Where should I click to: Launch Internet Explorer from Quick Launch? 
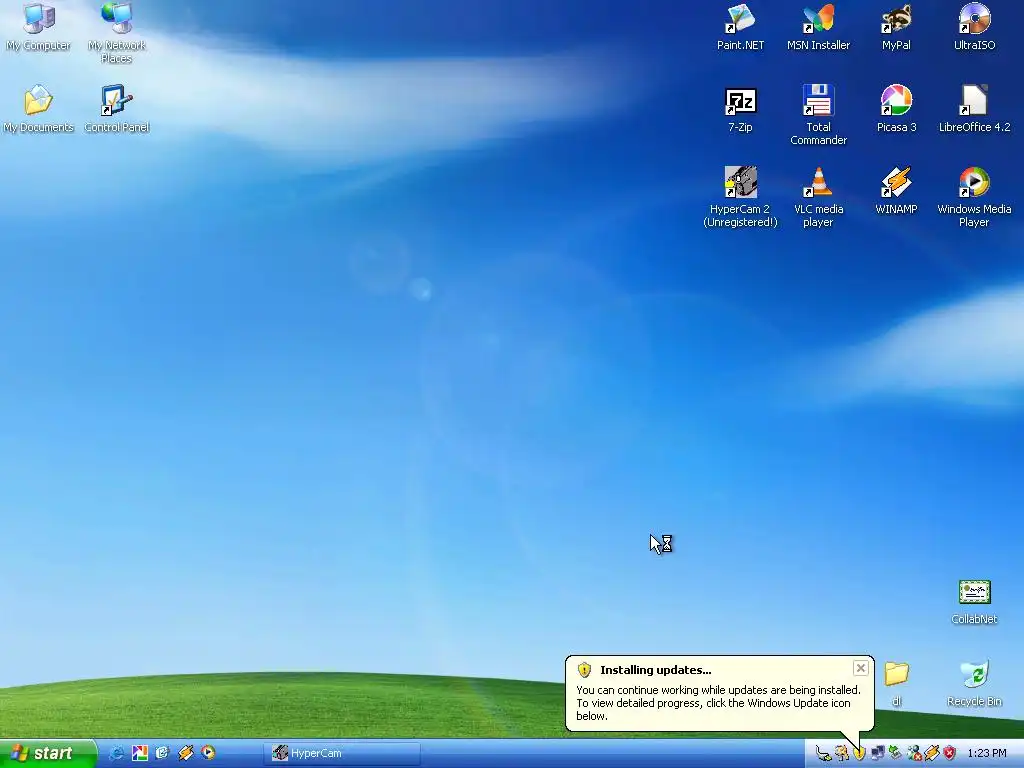point(116,753)
